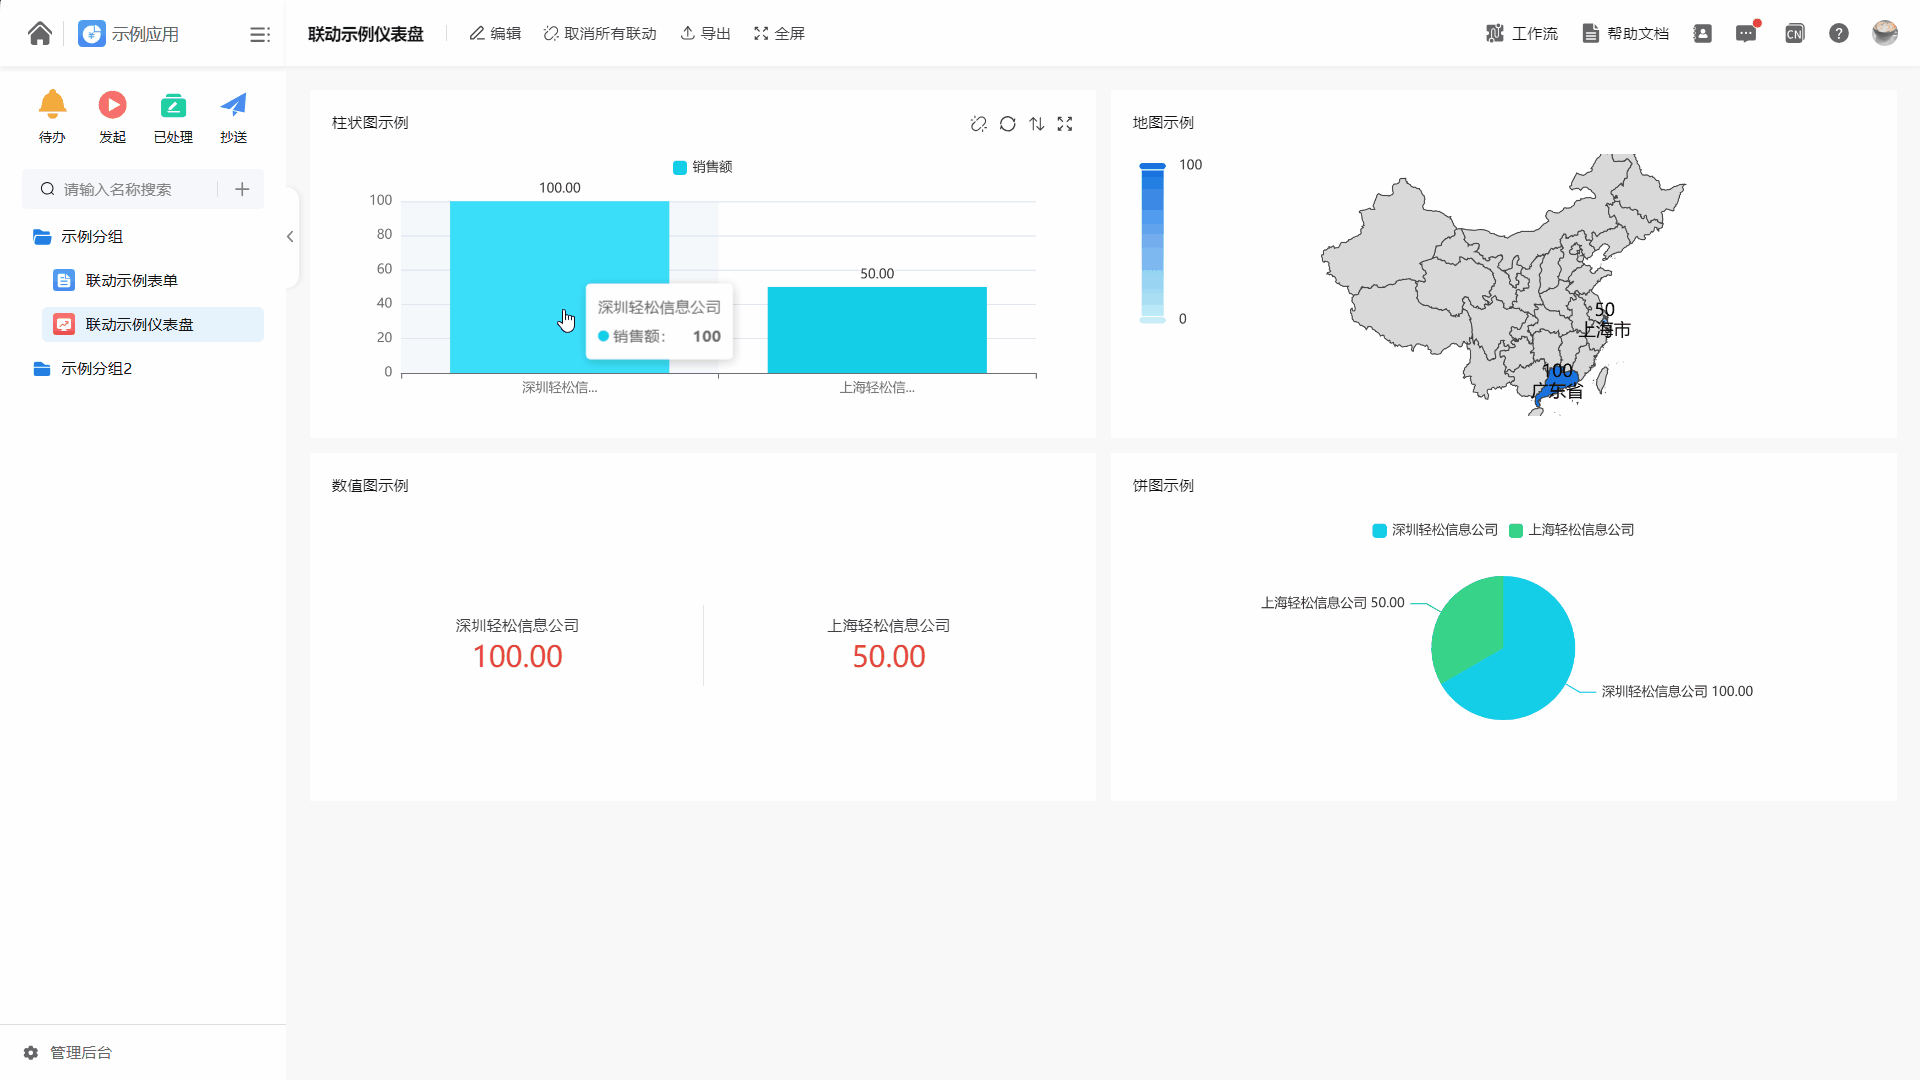Click the 发起 play icon
Image resolution: width=1920 pixels, height=1080 pixels.
point(112,105)
